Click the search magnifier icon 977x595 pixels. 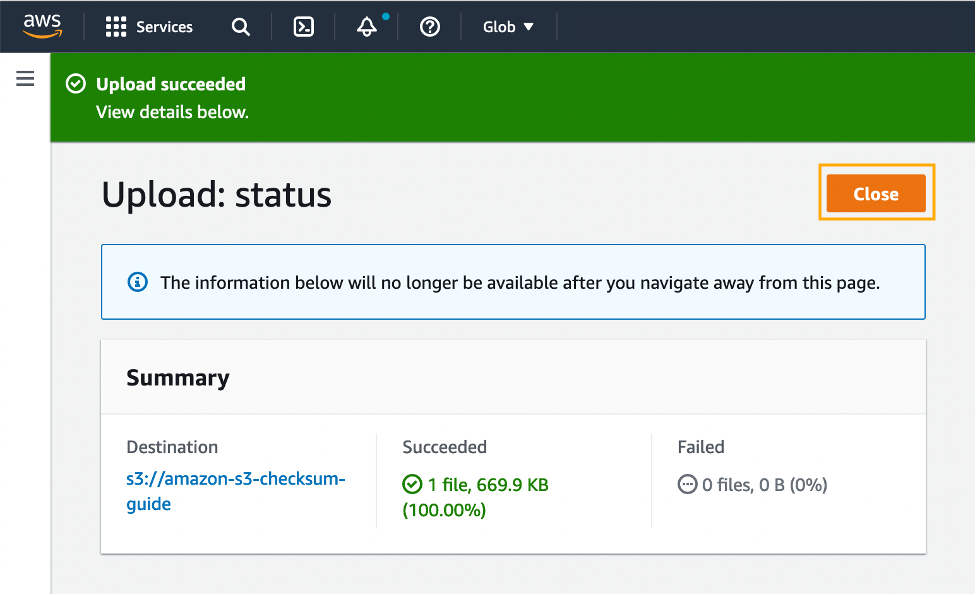click(241, 27)
